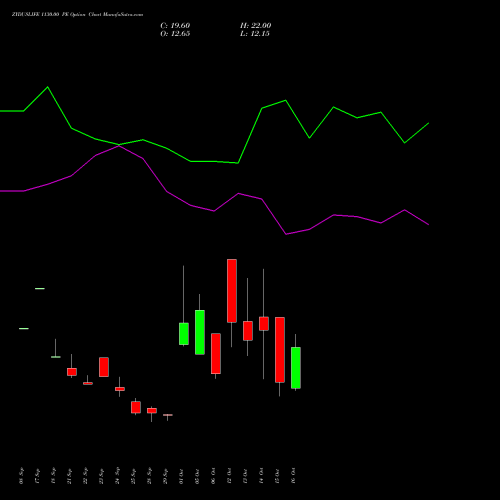Select the 29 Sep date label
This screenshot has width=500, height=500.
(x=166, y=476)
